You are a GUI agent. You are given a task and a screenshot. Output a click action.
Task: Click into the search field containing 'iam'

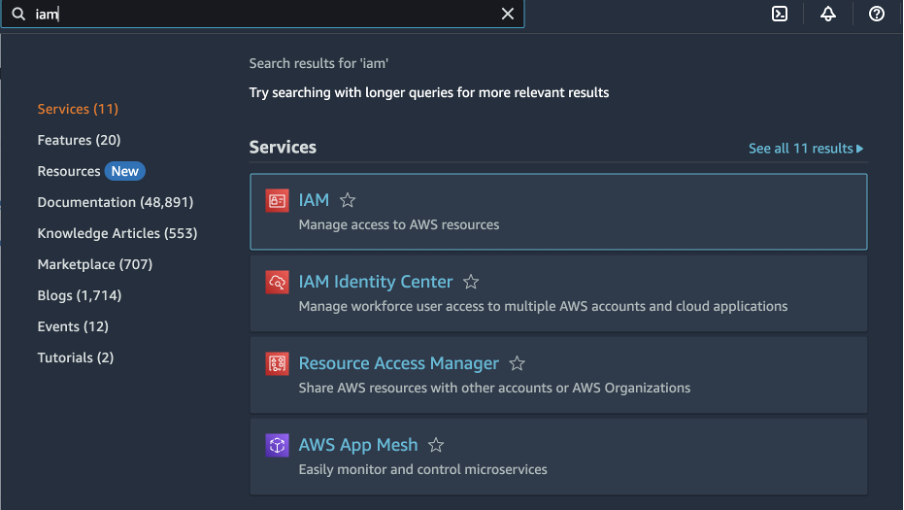(x=263, y=14)
